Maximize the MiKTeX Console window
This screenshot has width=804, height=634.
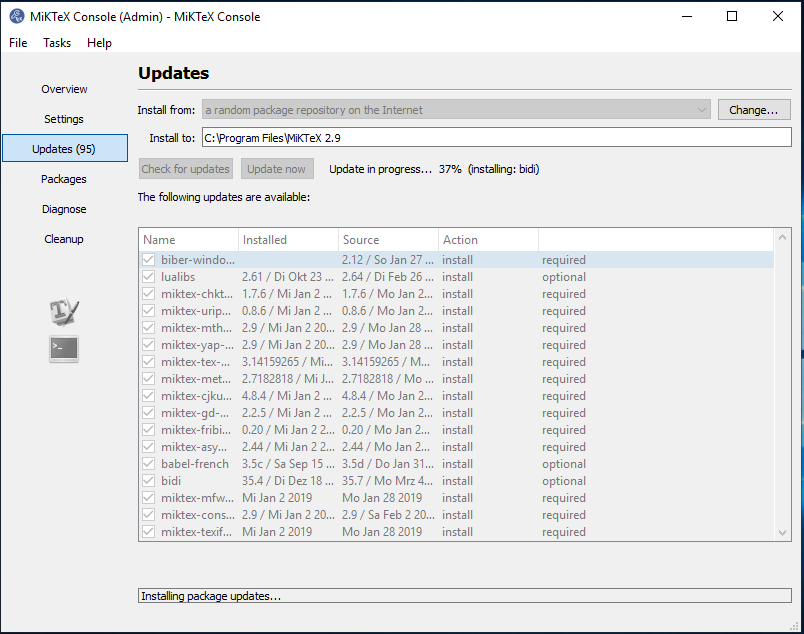point(732,16)
